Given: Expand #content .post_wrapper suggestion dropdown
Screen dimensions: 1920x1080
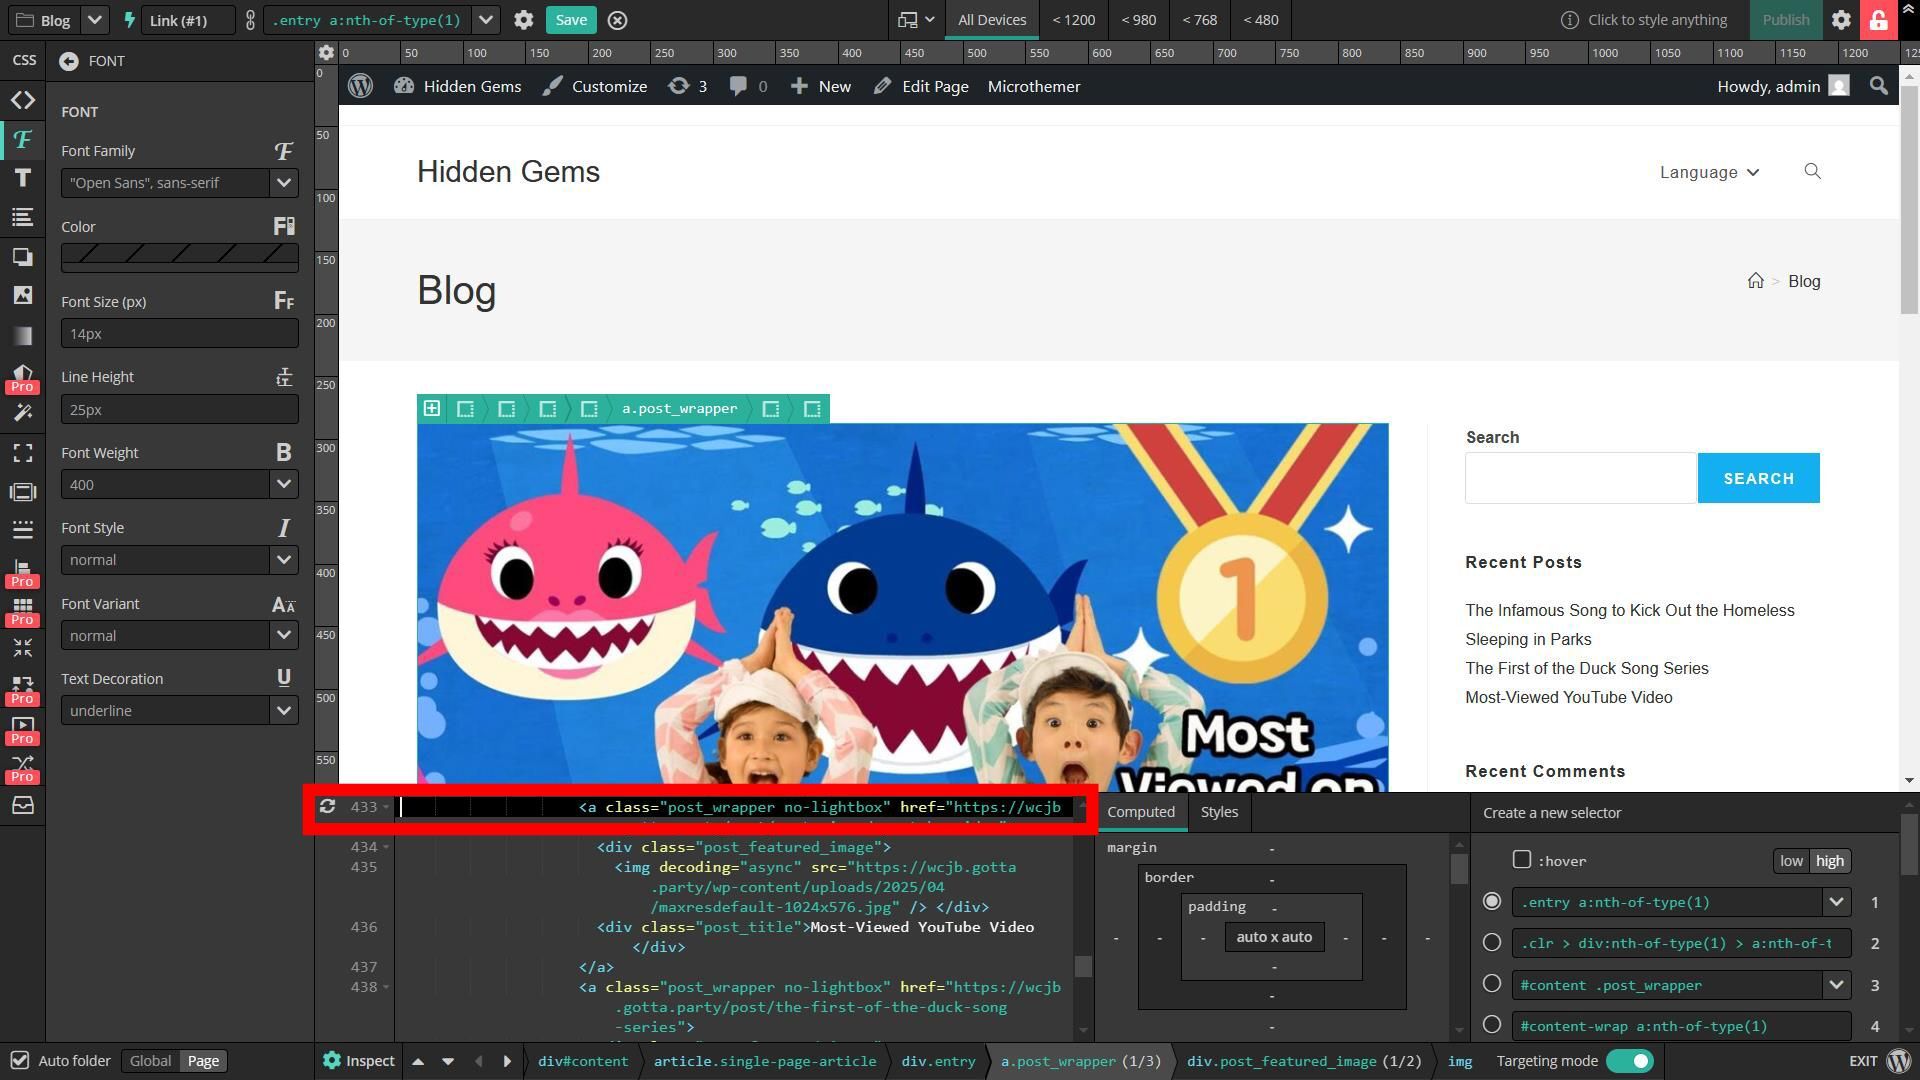Looking at the screenshot, I should (x=1836, y=984).
